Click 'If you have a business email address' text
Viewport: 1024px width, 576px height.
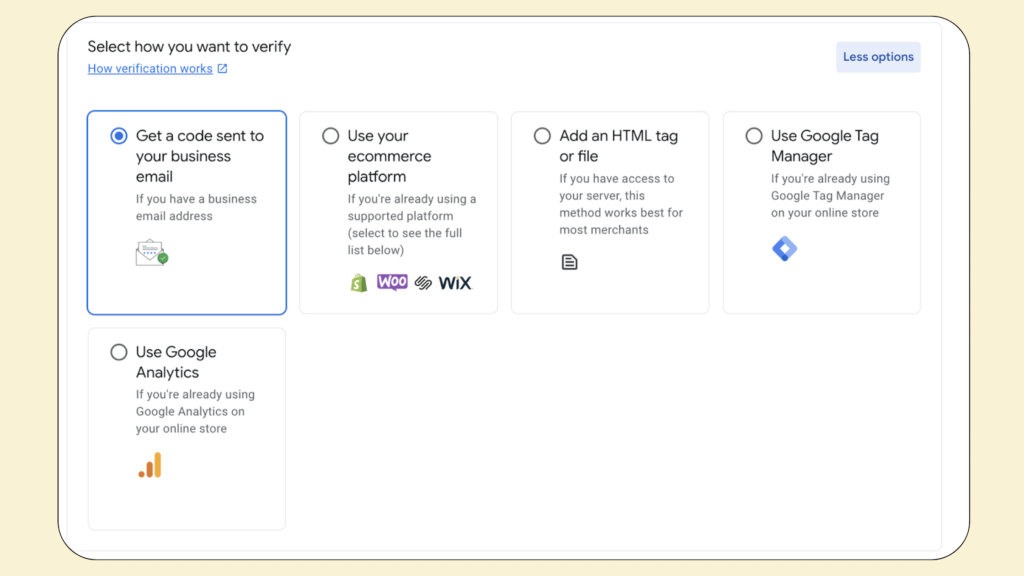point(196,208)
